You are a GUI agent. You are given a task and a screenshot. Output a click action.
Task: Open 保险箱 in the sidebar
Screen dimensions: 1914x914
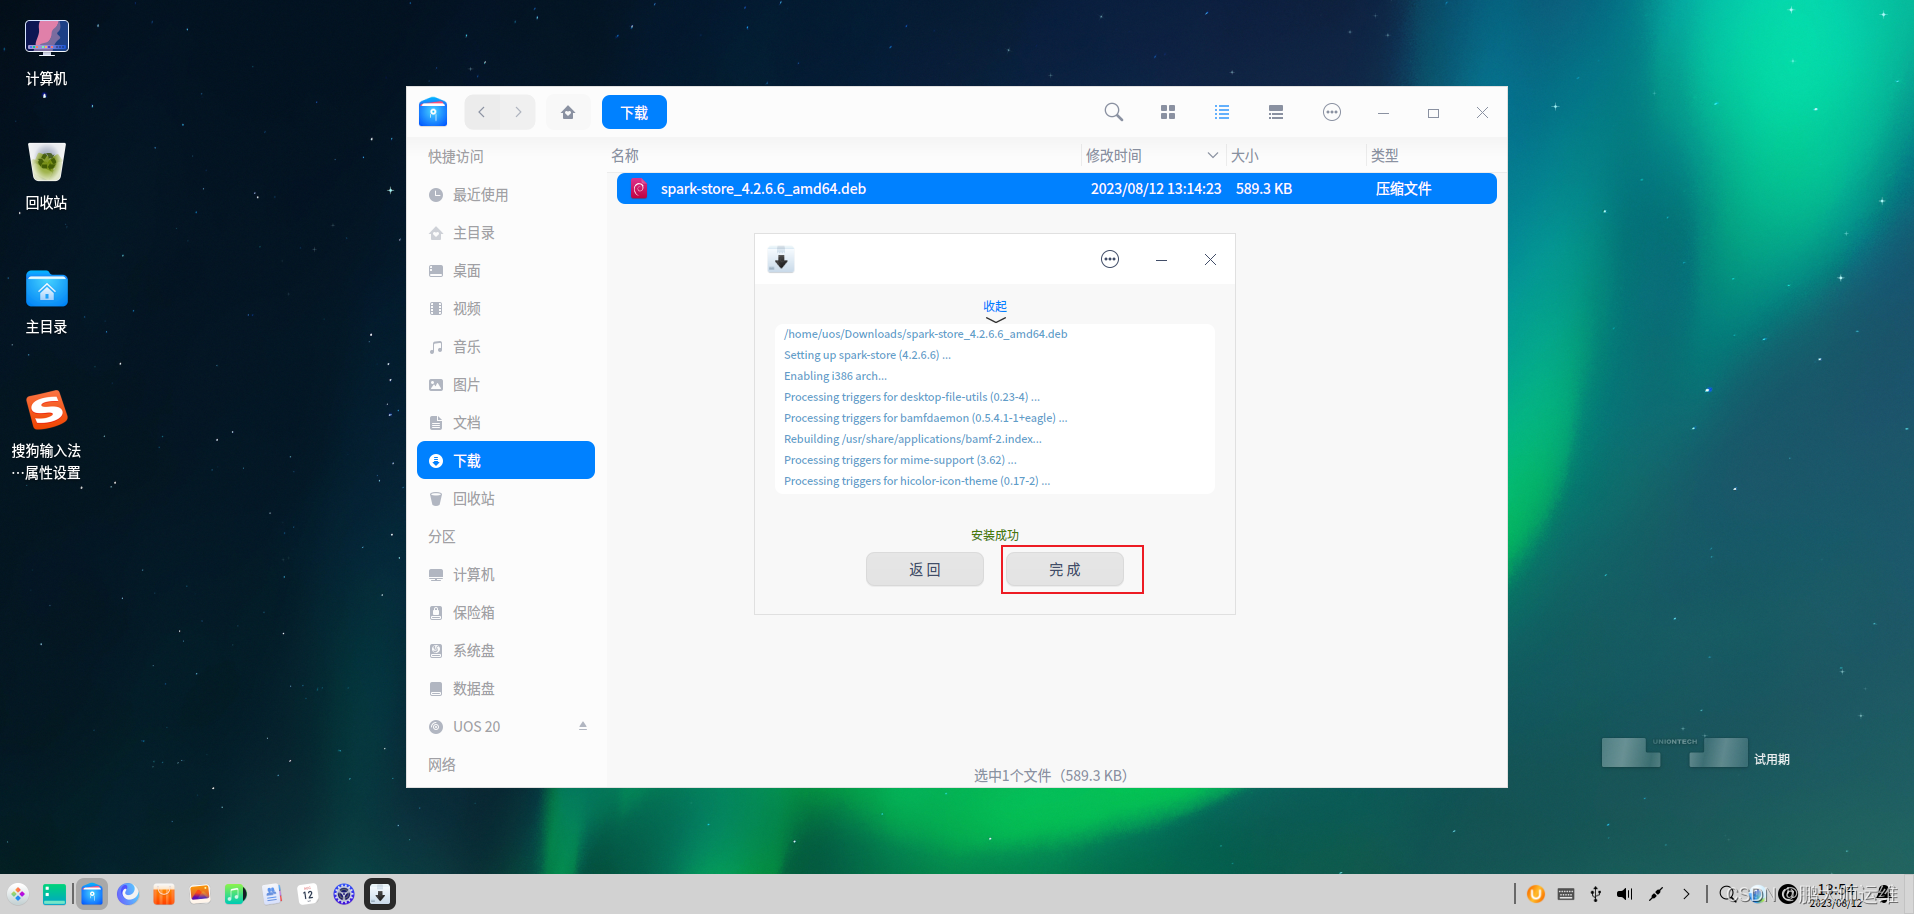(506, 613)
